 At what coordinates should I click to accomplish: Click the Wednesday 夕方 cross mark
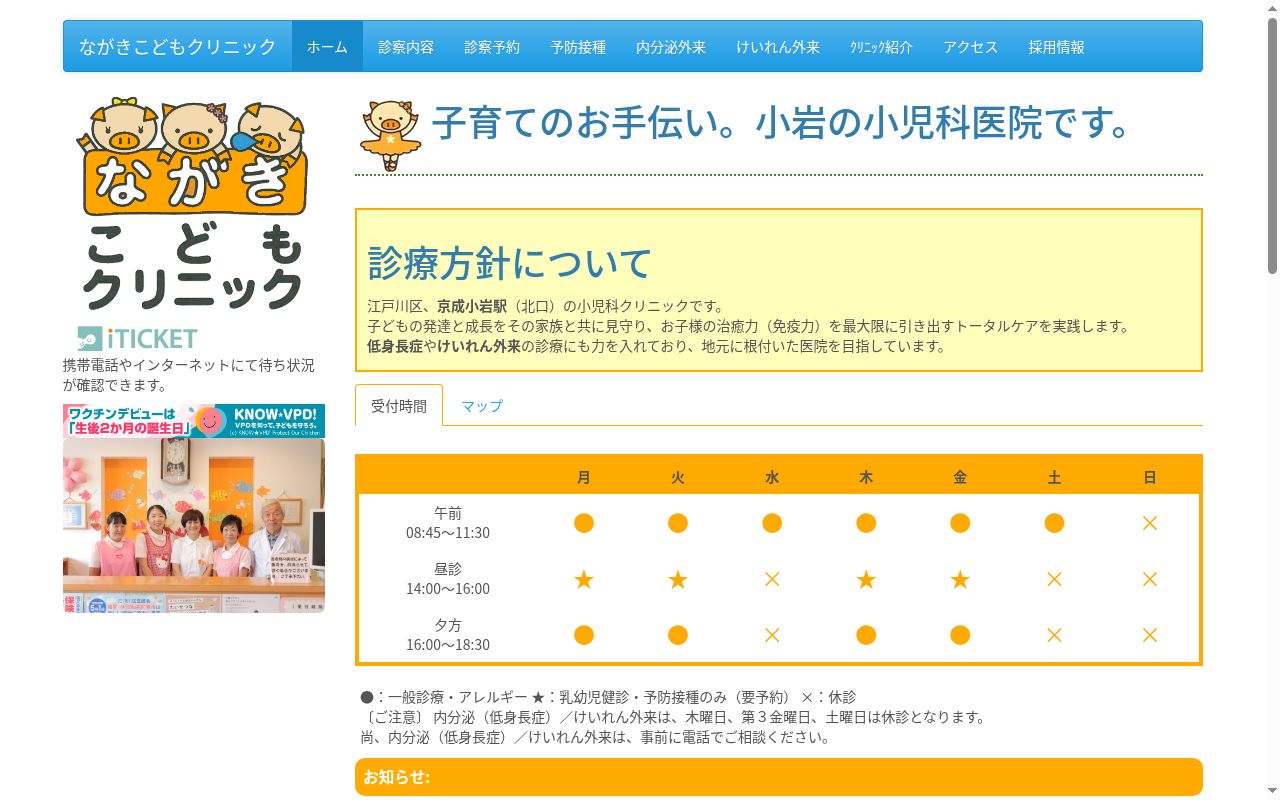pos(772,635)
